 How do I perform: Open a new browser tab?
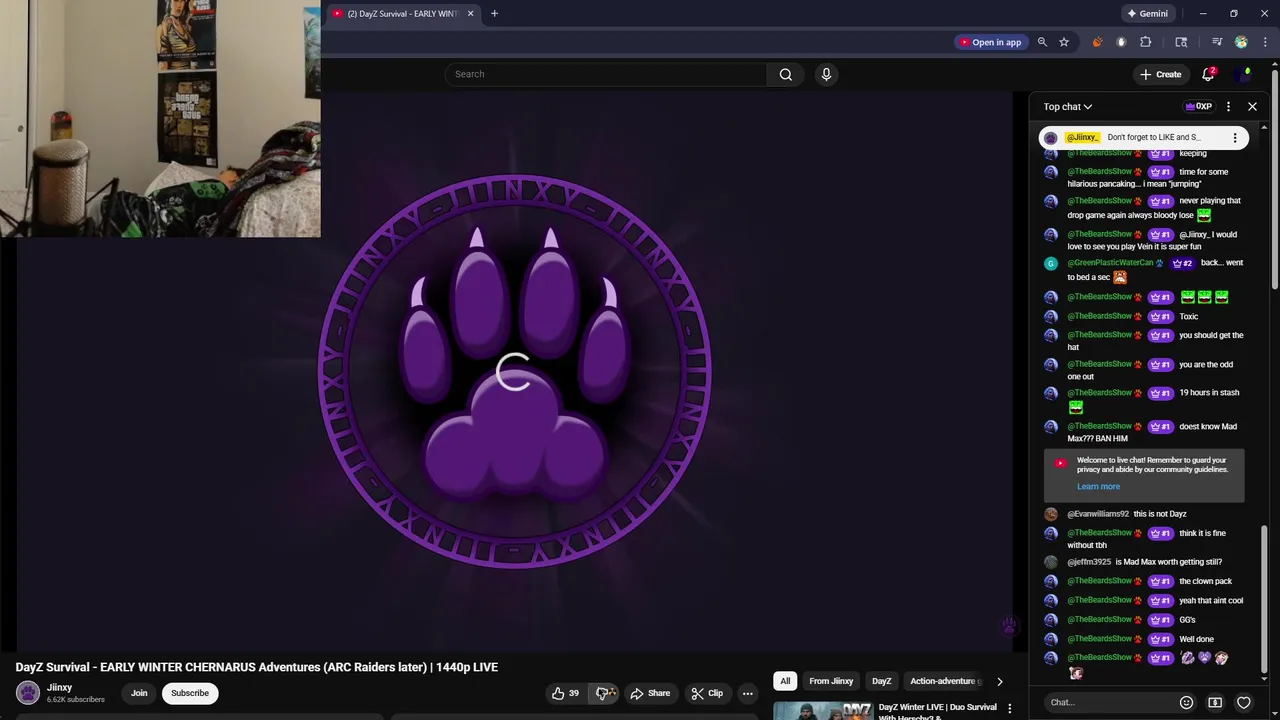tap(494, 14)
